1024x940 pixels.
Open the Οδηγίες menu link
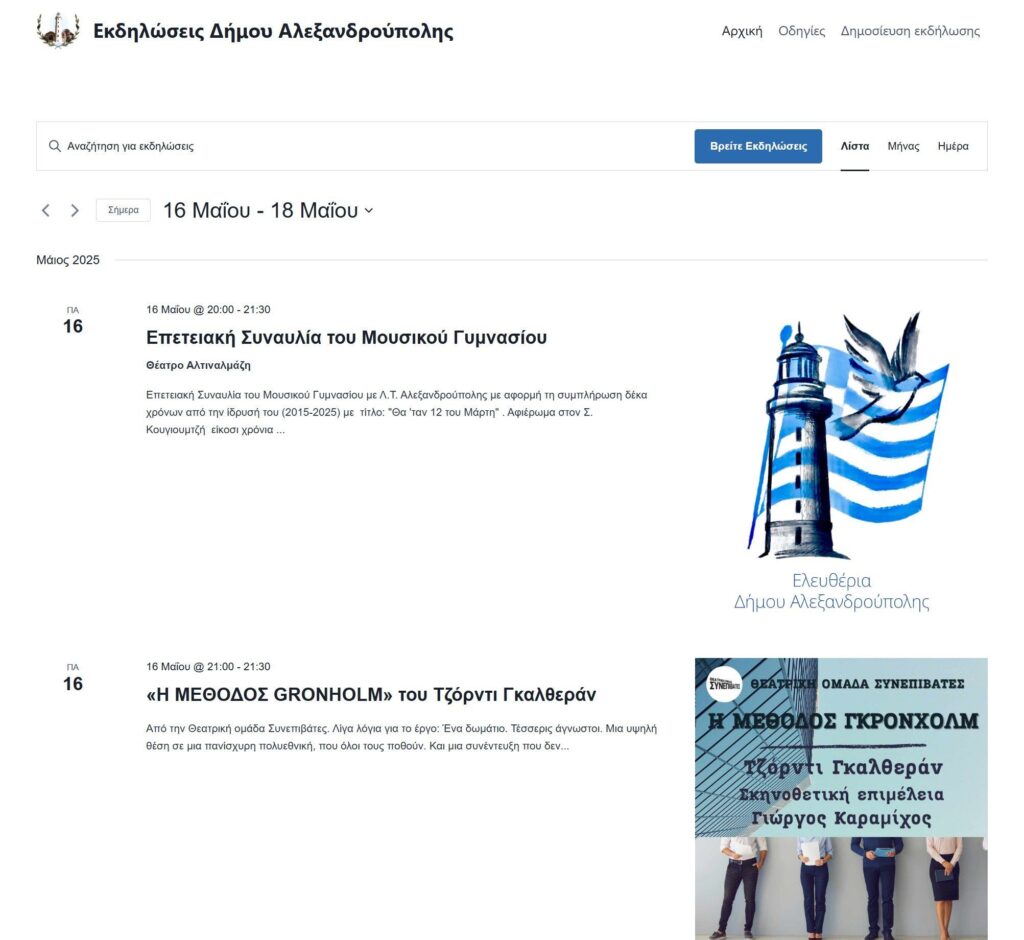point(801,31)
